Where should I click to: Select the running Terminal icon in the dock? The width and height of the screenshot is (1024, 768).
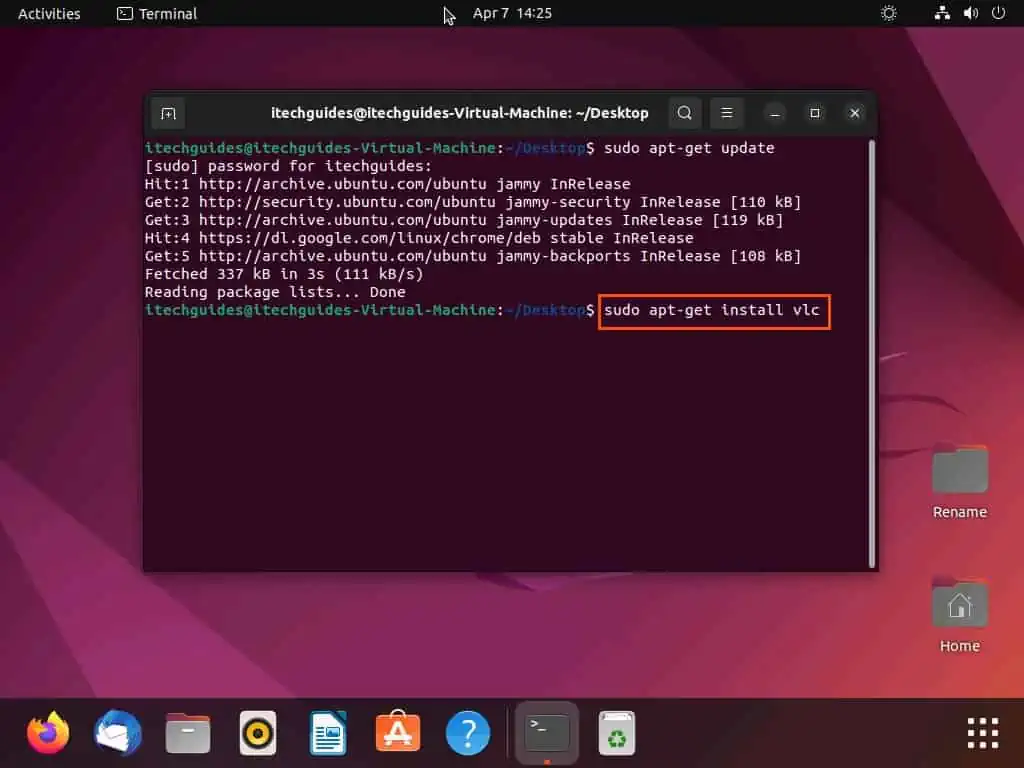tap(546, 733)
